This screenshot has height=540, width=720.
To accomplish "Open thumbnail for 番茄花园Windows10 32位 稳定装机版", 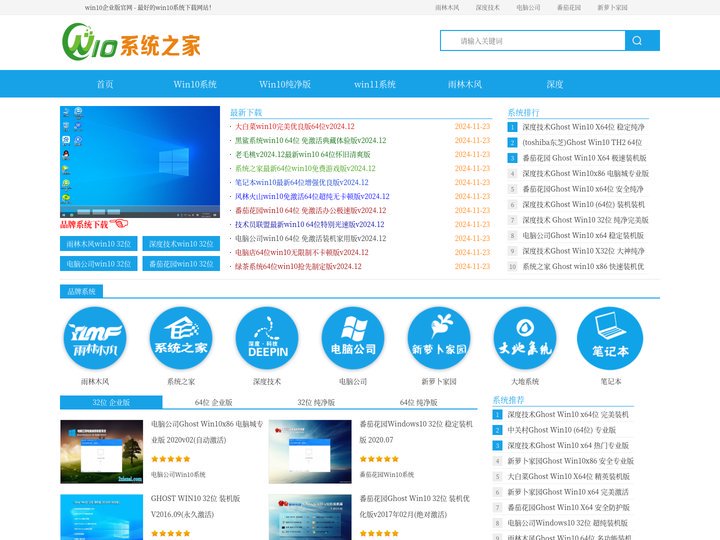I will [310, 452].
